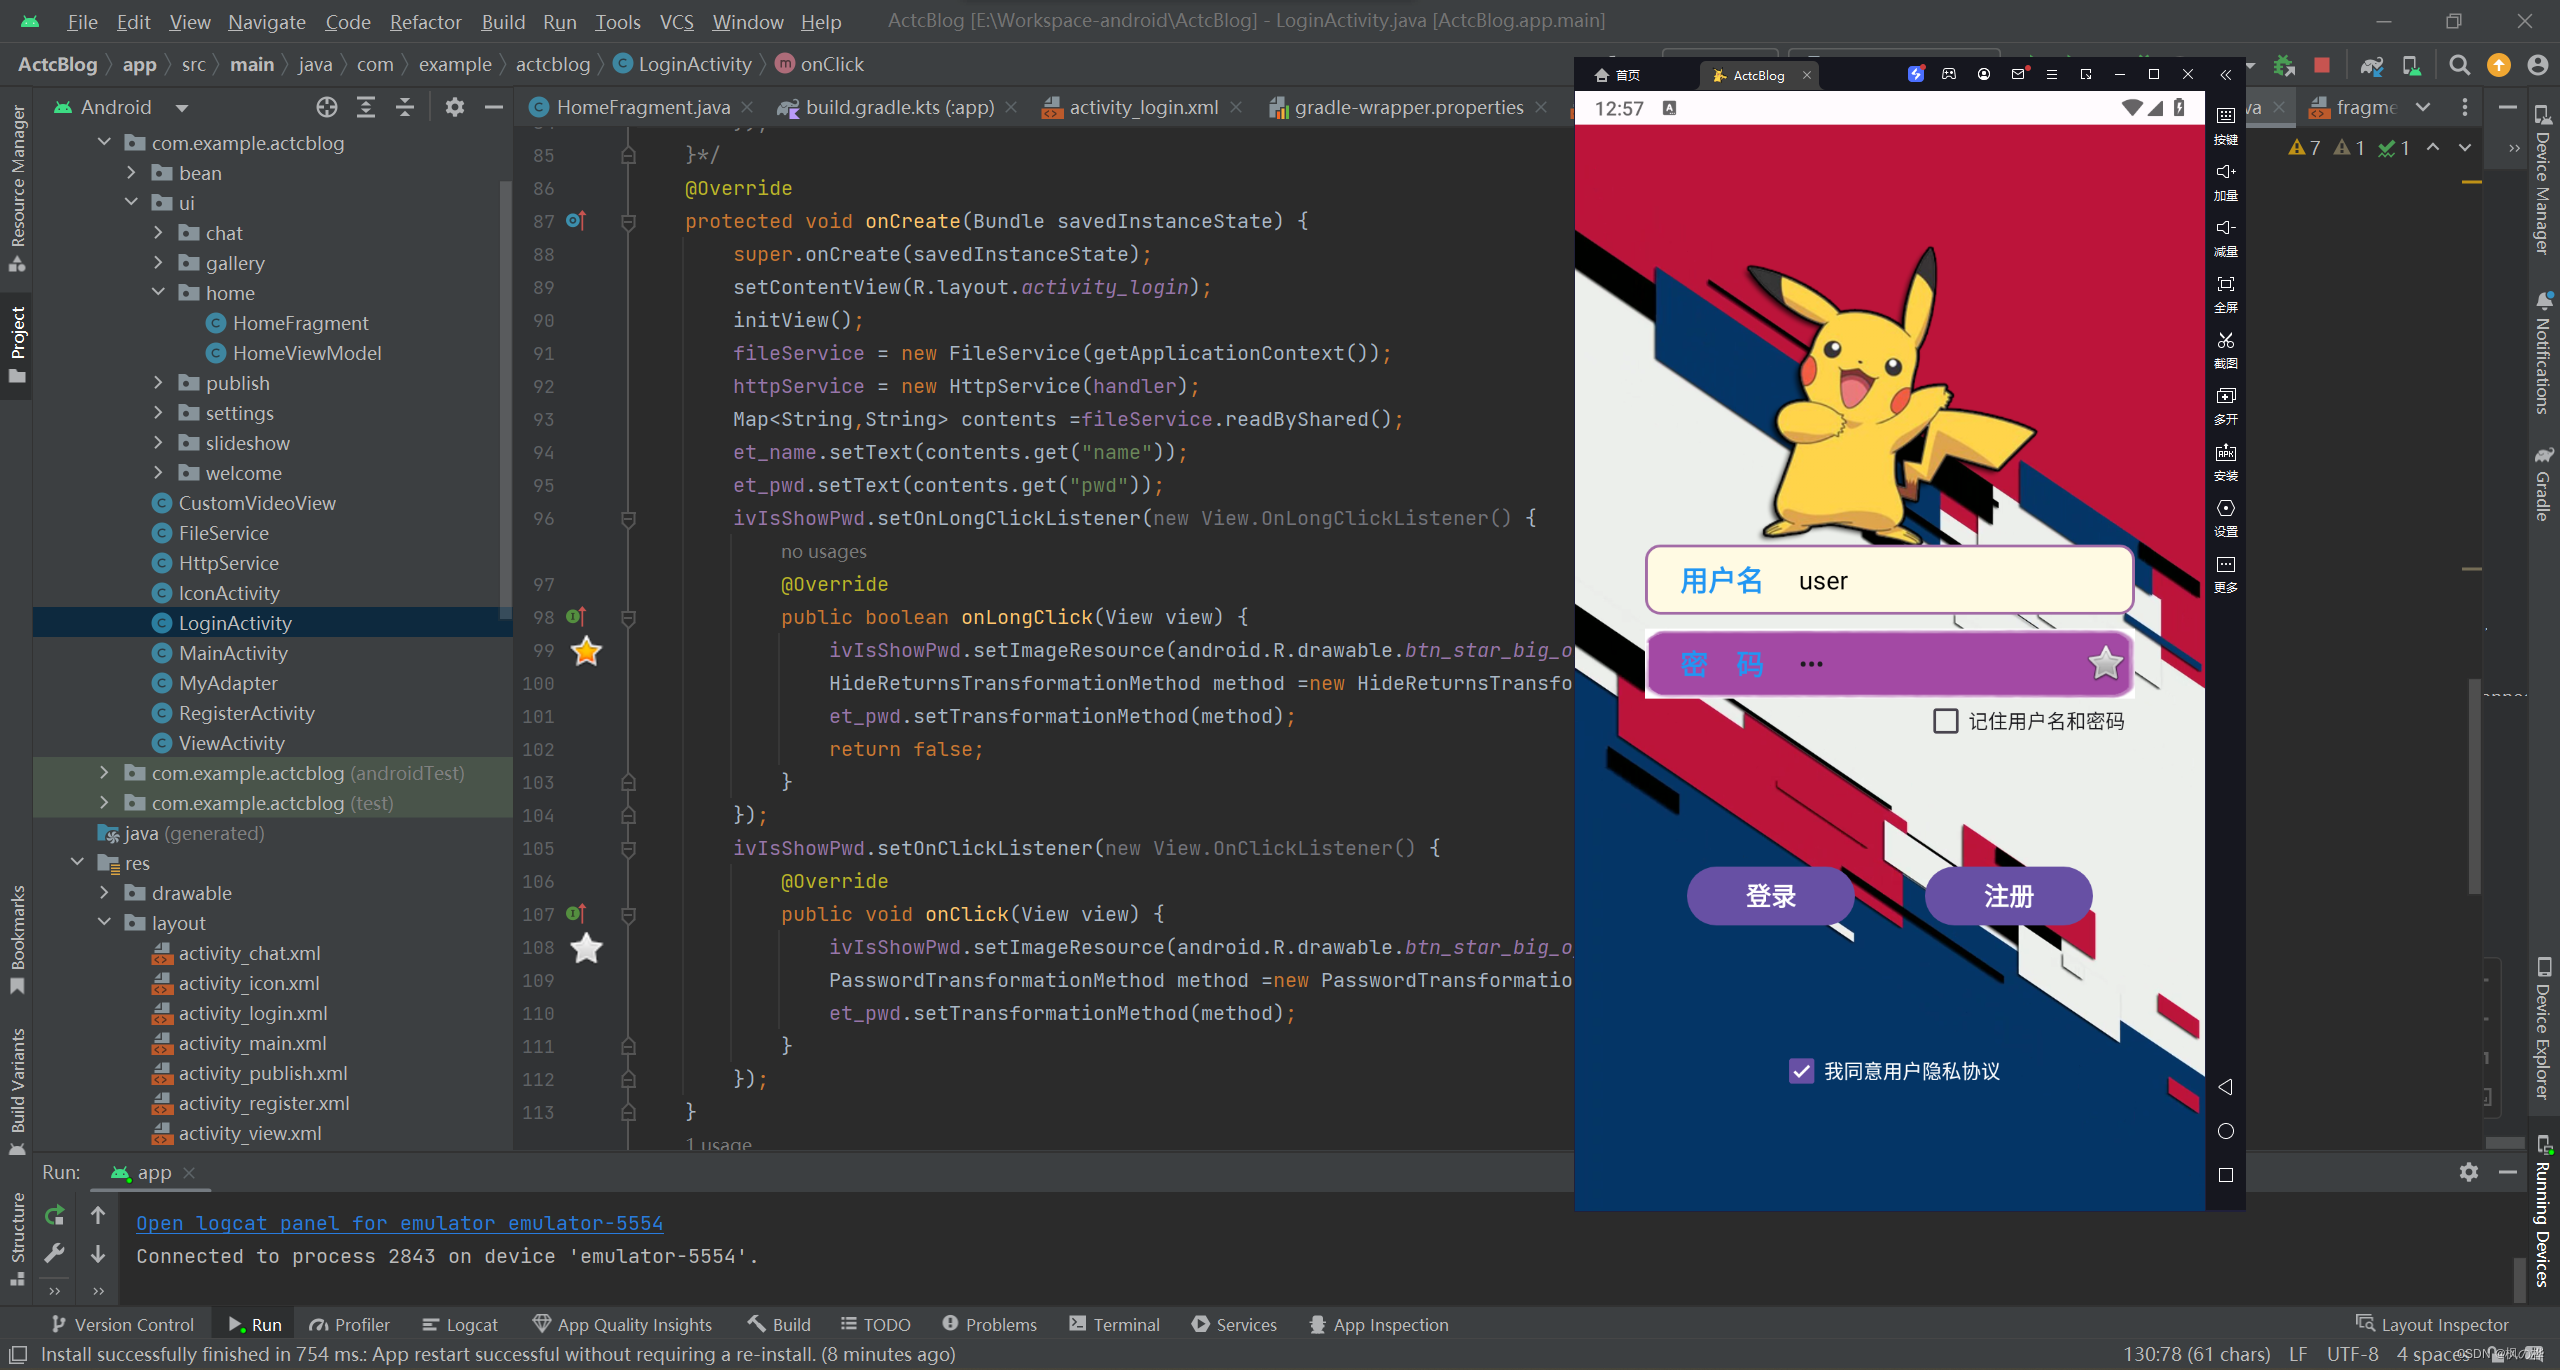Click the star gutter icon on line 99
Screen dimensions: 2560x1370
586,651
